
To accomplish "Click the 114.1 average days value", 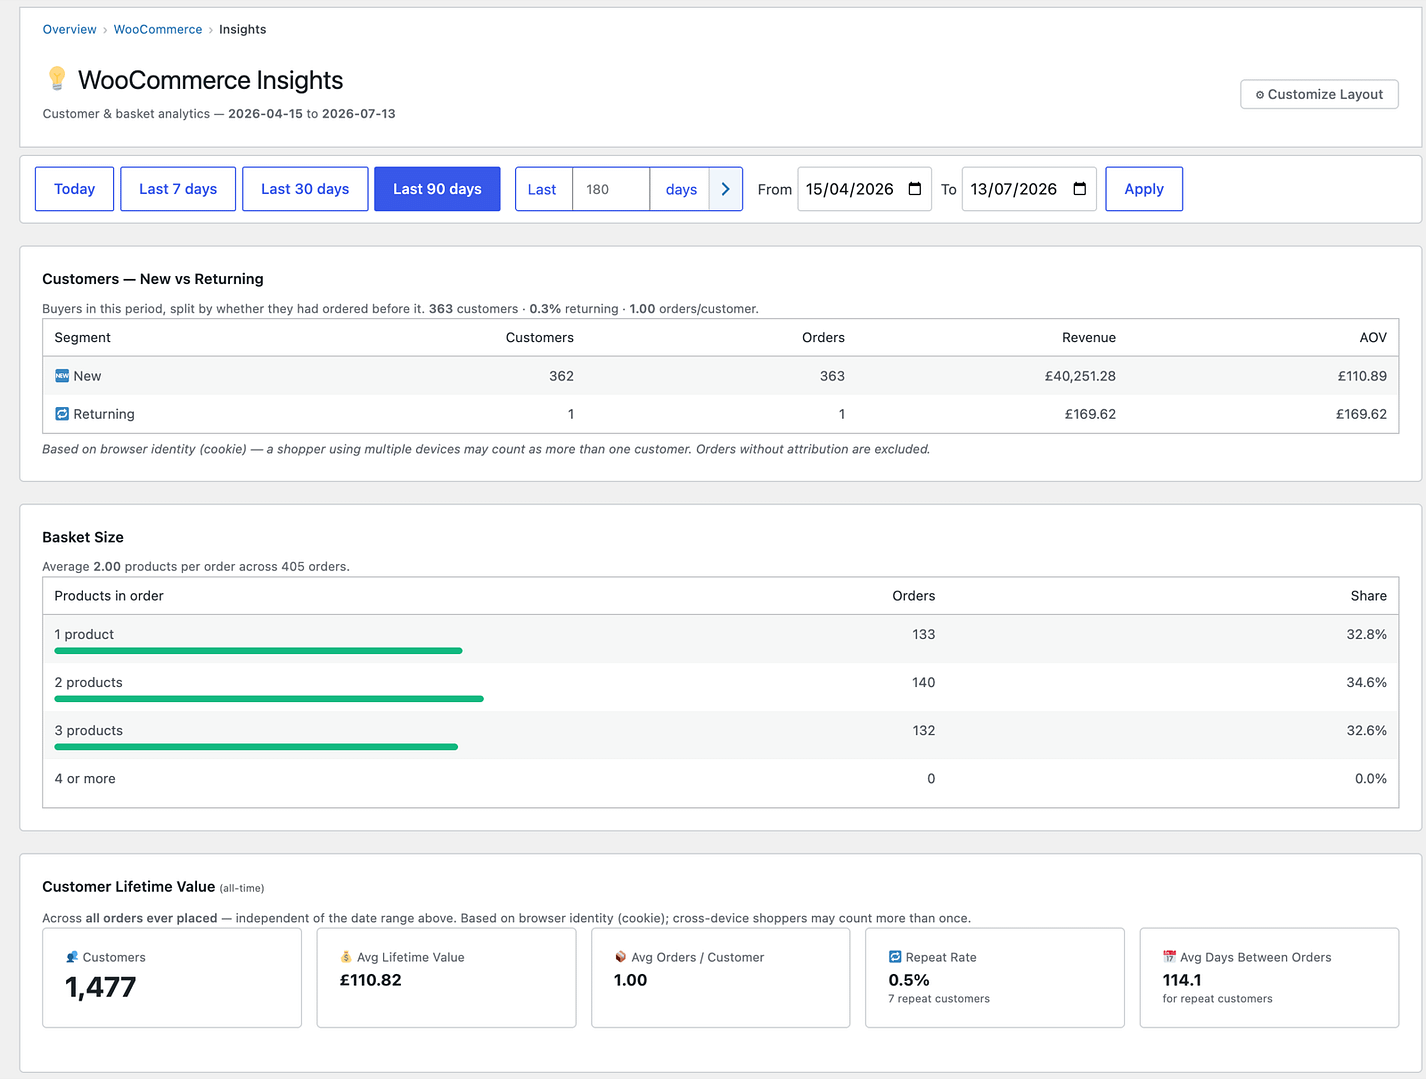I will click(x=1182, y=980).
